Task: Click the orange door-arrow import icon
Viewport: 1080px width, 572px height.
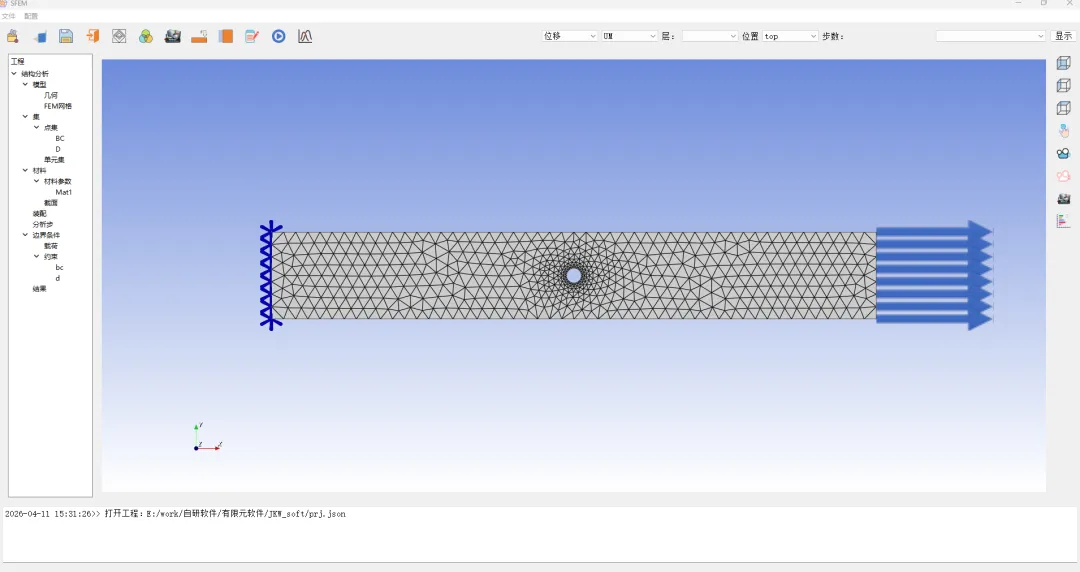Action: (x=92, y=37)
